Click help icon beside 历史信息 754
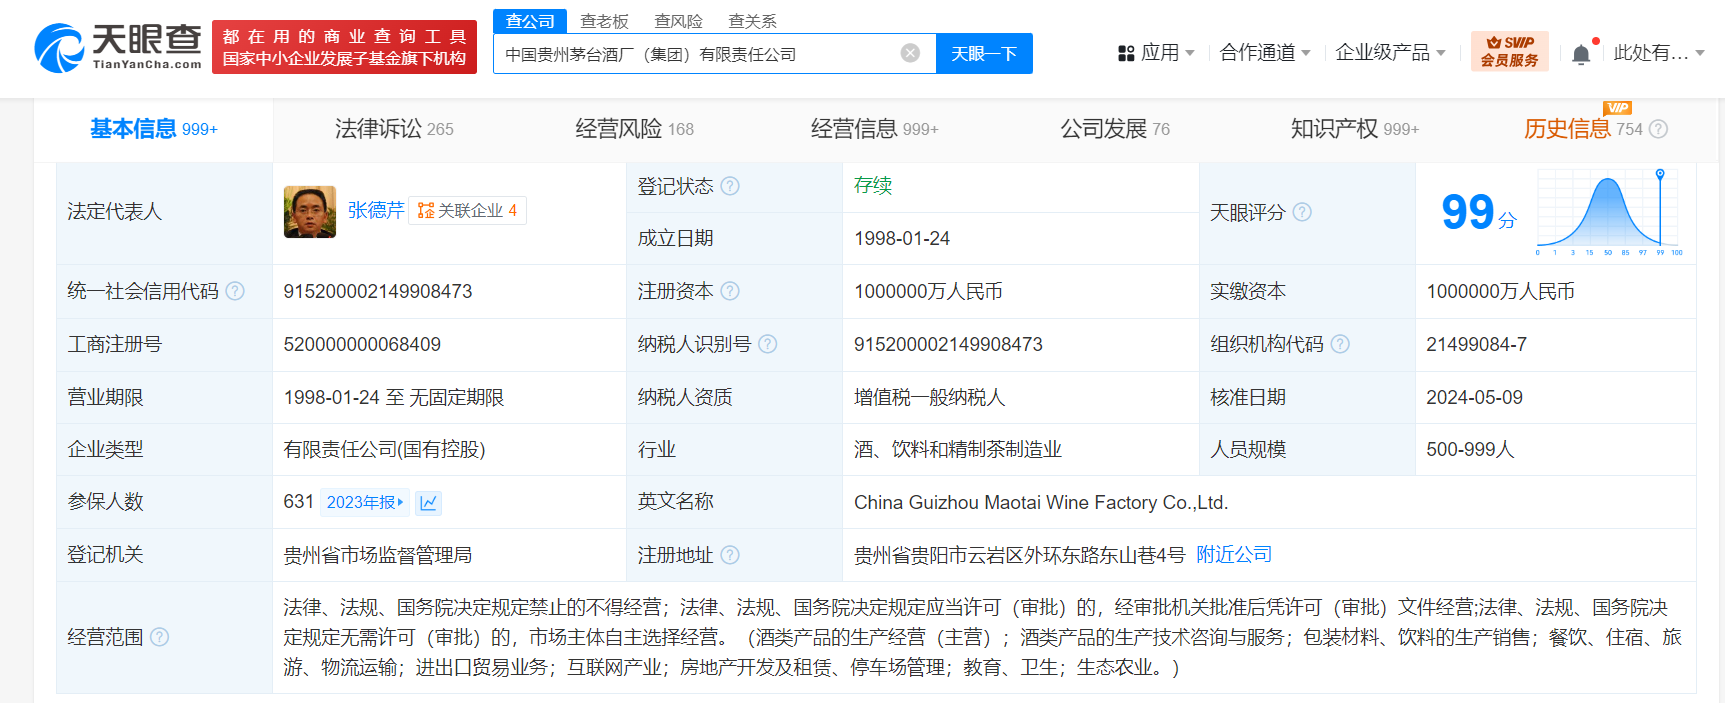 click(x=1658, y=129)
